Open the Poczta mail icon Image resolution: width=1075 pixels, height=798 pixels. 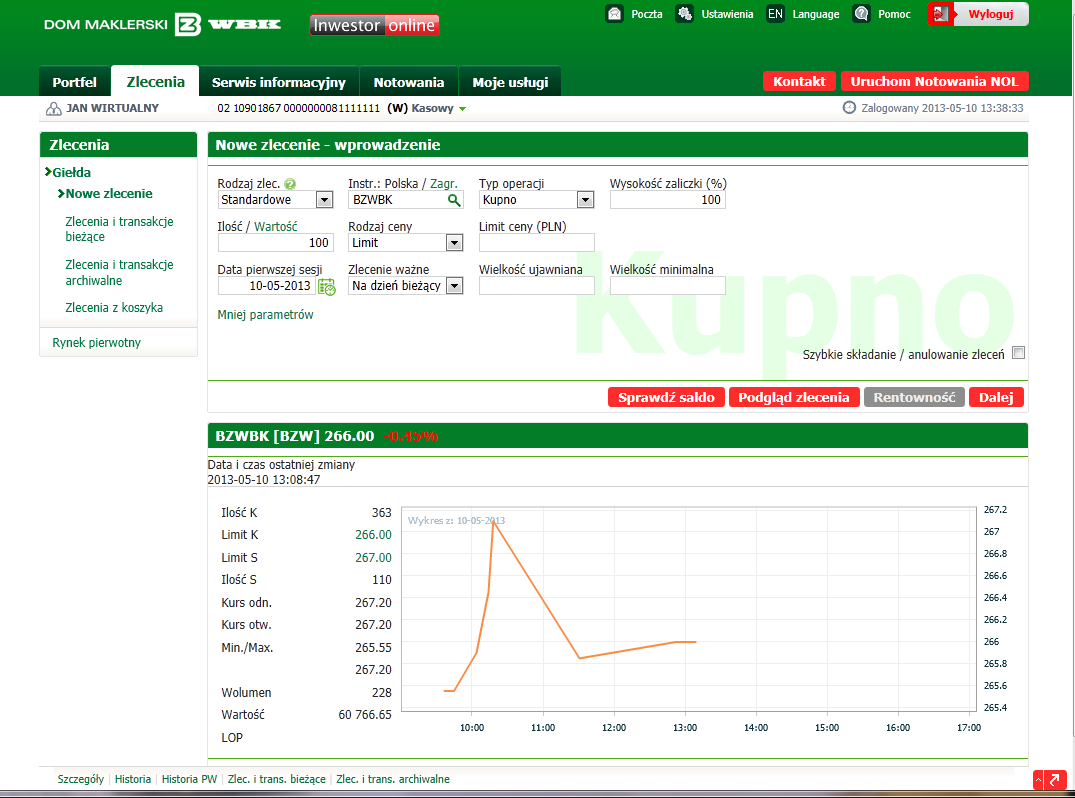click(x=615, y=14)
